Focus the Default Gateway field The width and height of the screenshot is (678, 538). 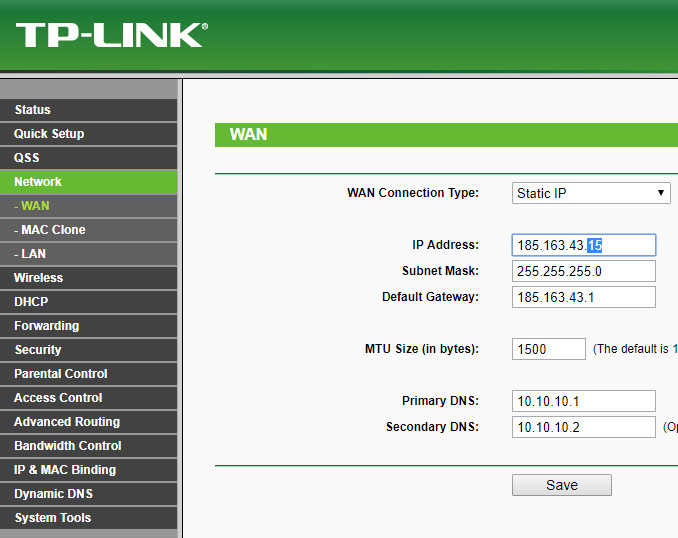pyautogui.click(x=583, y=297)
